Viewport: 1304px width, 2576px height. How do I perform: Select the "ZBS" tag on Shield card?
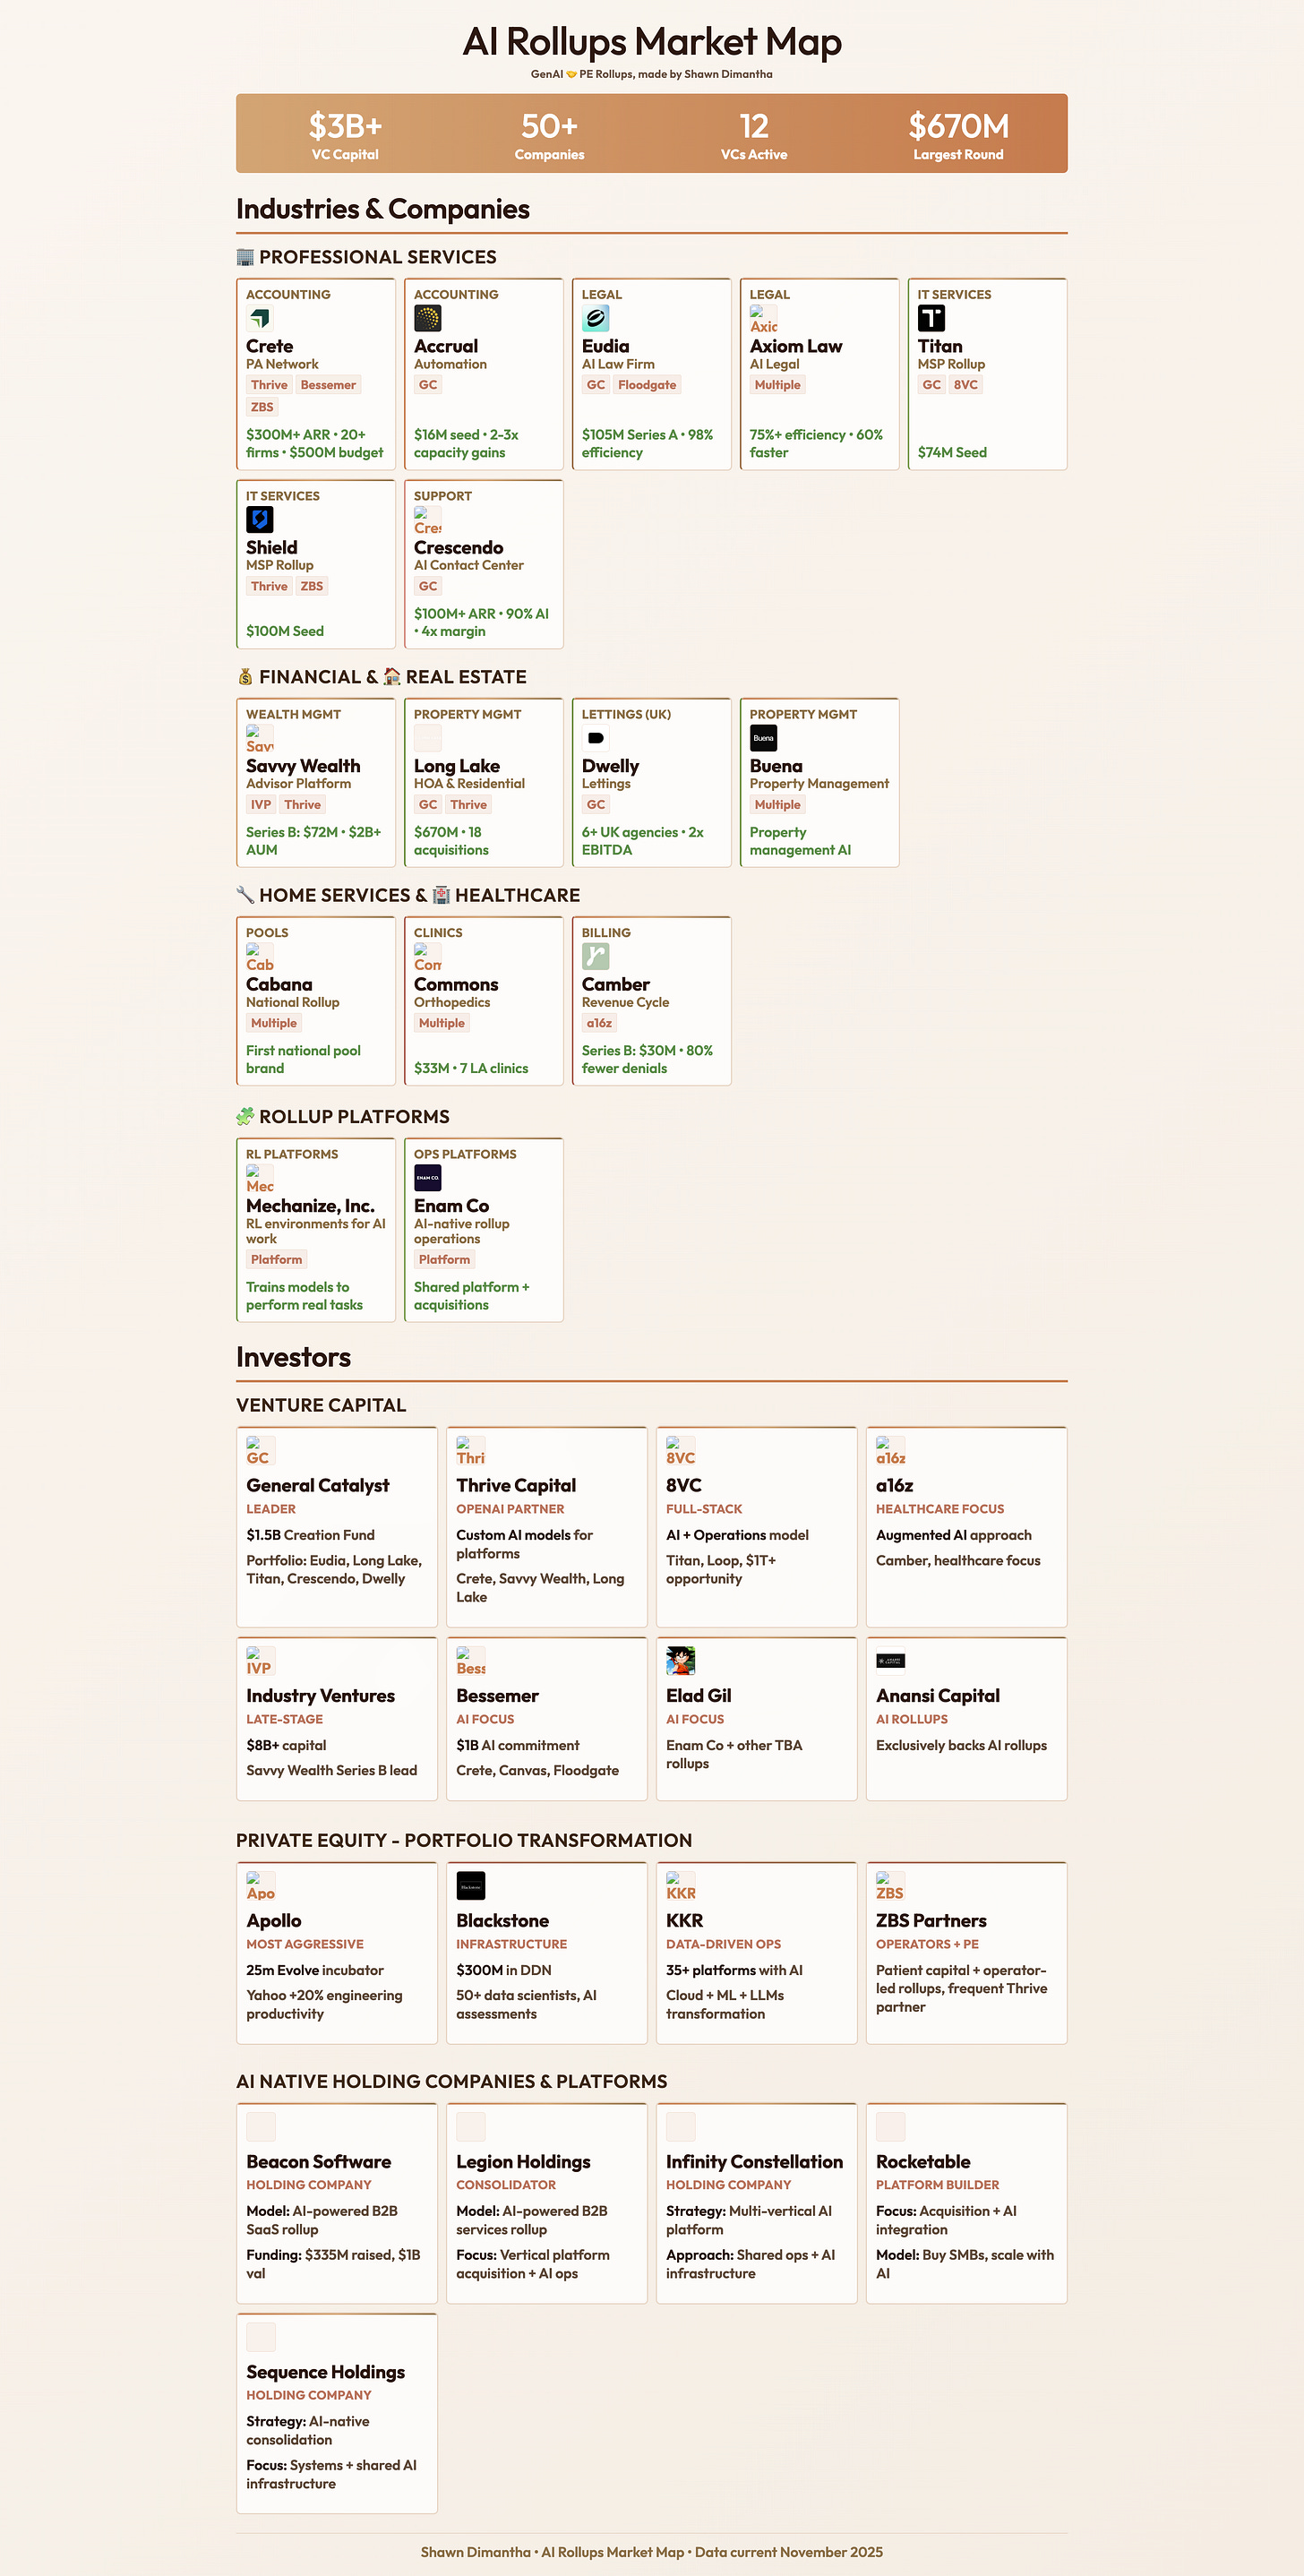(x=312, y=586)
